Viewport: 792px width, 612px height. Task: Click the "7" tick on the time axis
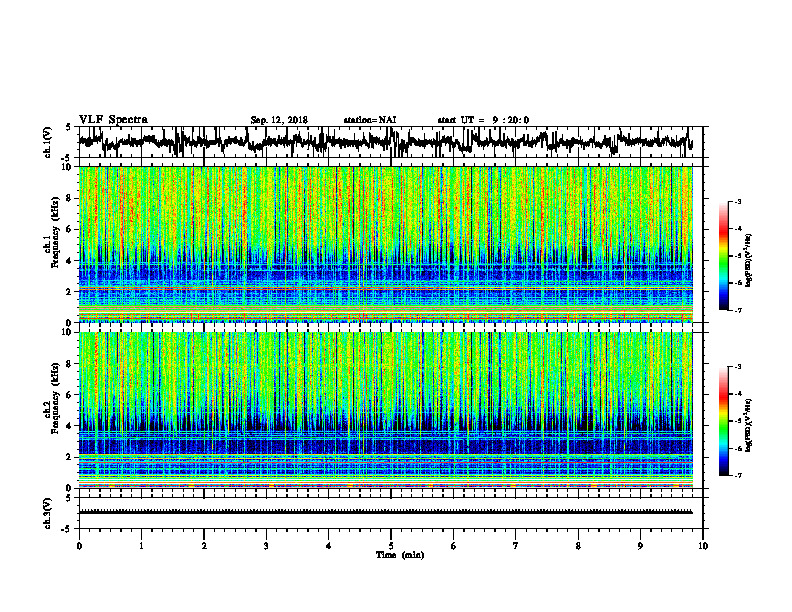(x=516, y=546)
